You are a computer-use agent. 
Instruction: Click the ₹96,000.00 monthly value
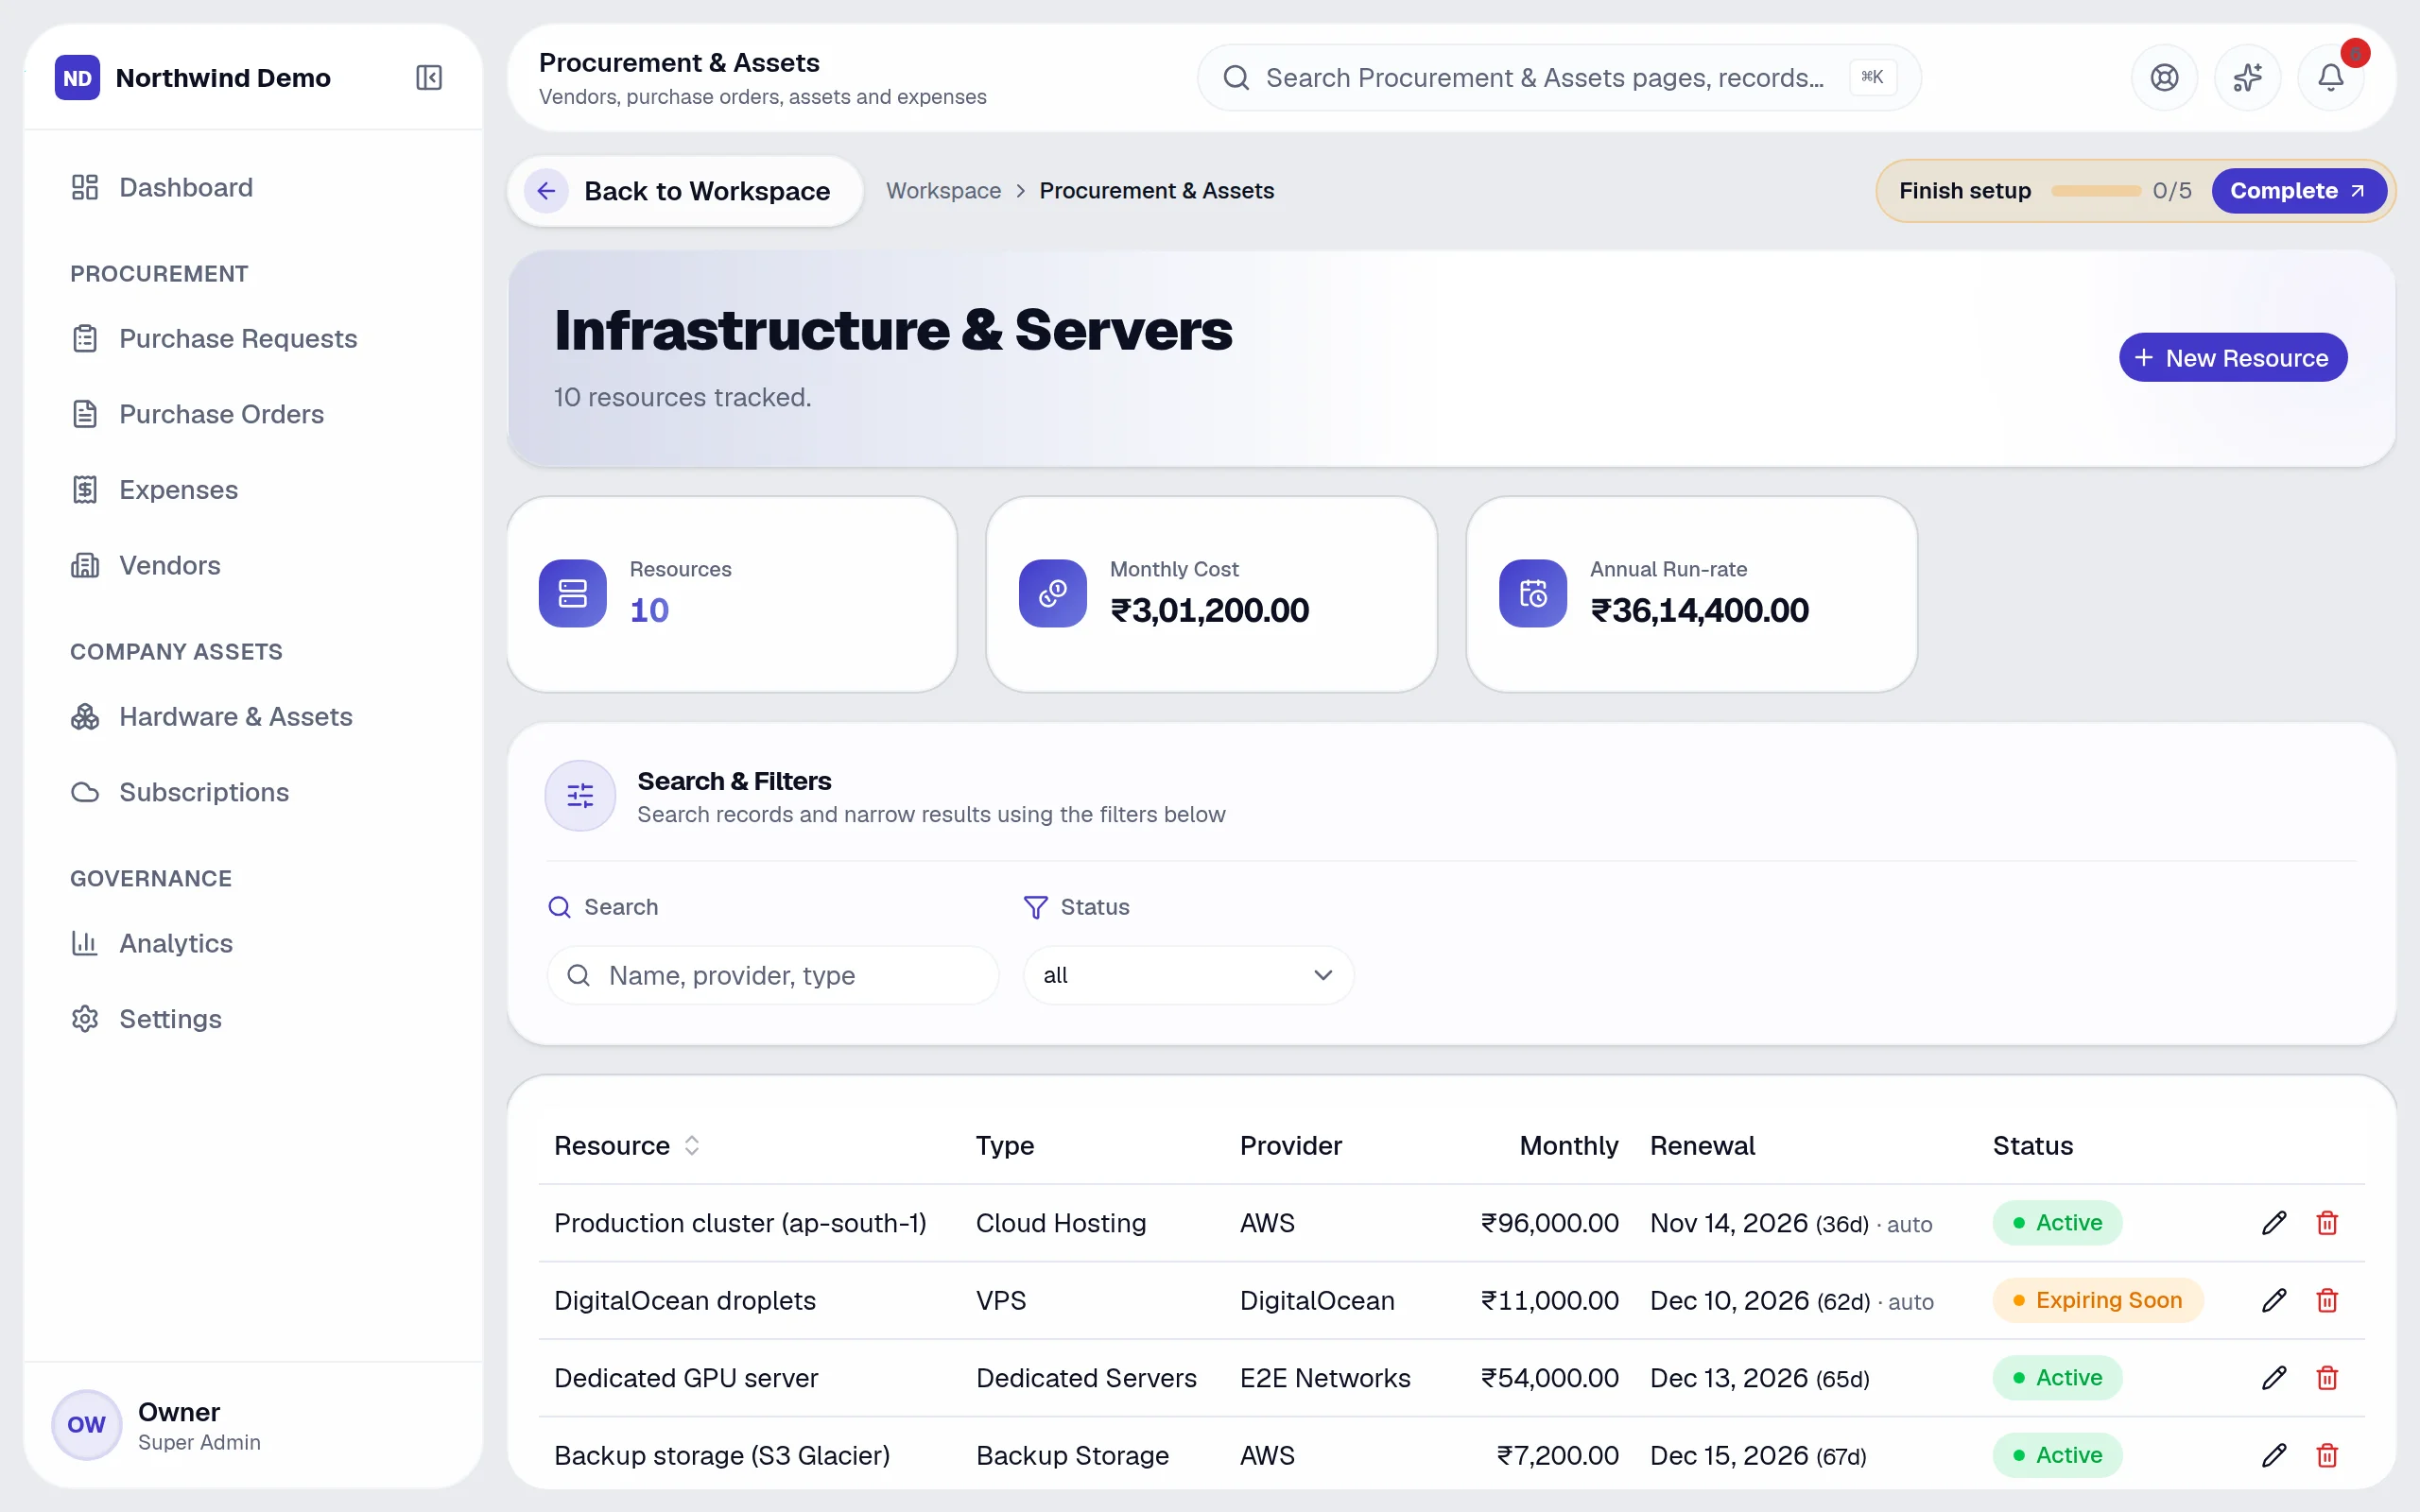click(x=1549, y=1223)
